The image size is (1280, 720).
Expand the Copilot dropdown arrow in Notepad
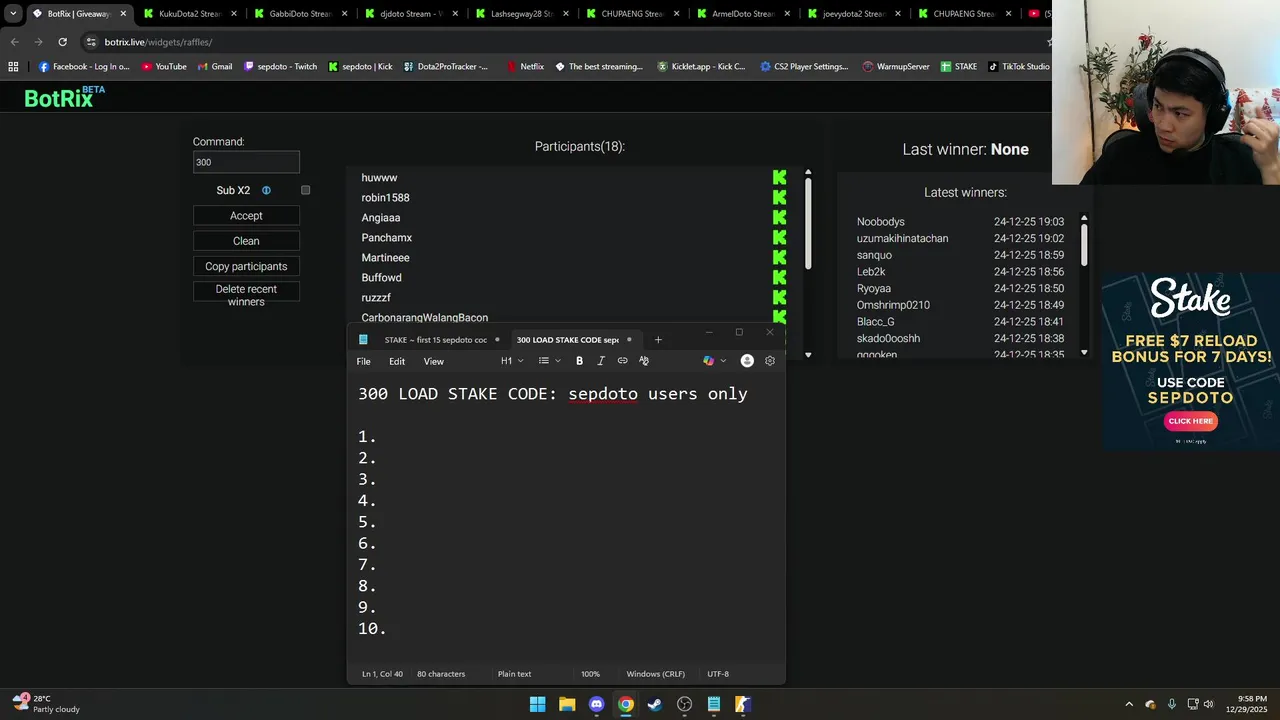pyautogui.click(x=723, y=361)
